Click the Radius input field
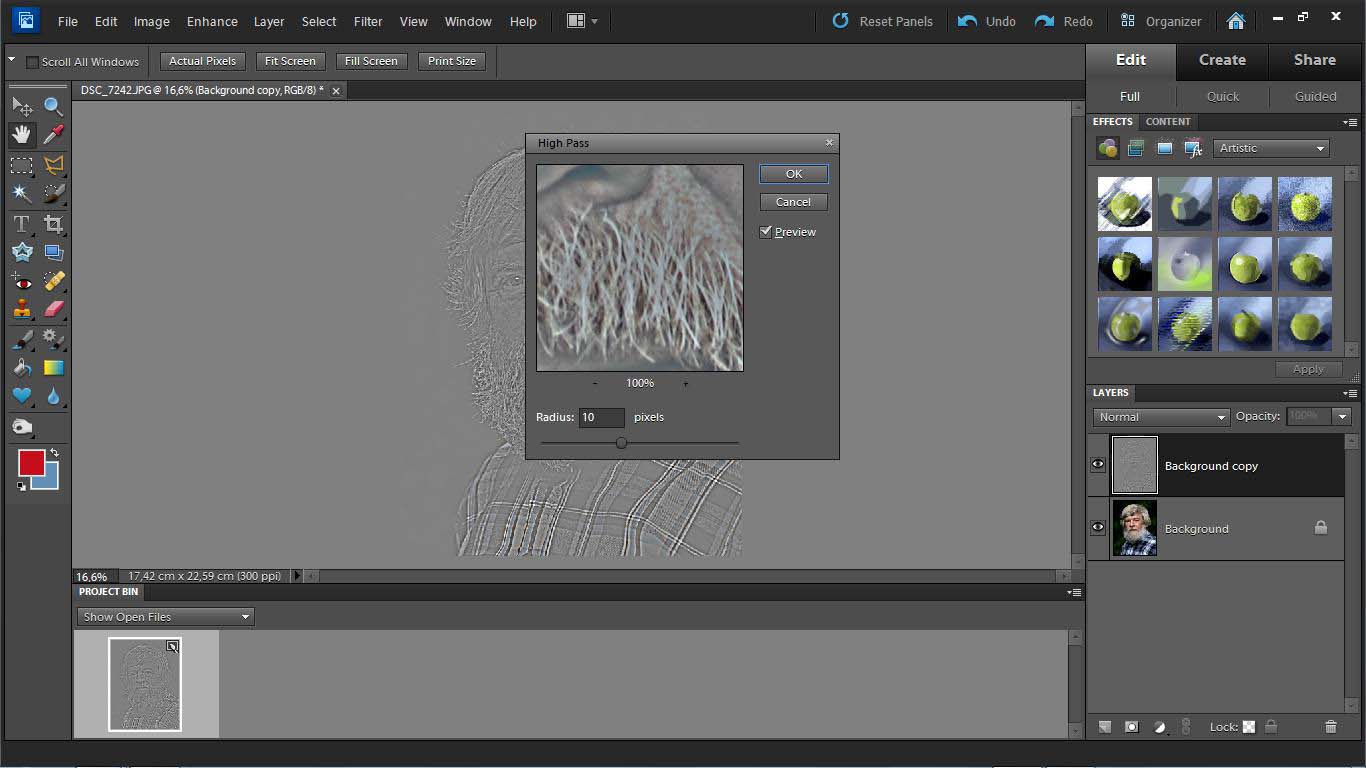Image resolution: width=1366 pixels, height=768 pixels. (601, 417)
